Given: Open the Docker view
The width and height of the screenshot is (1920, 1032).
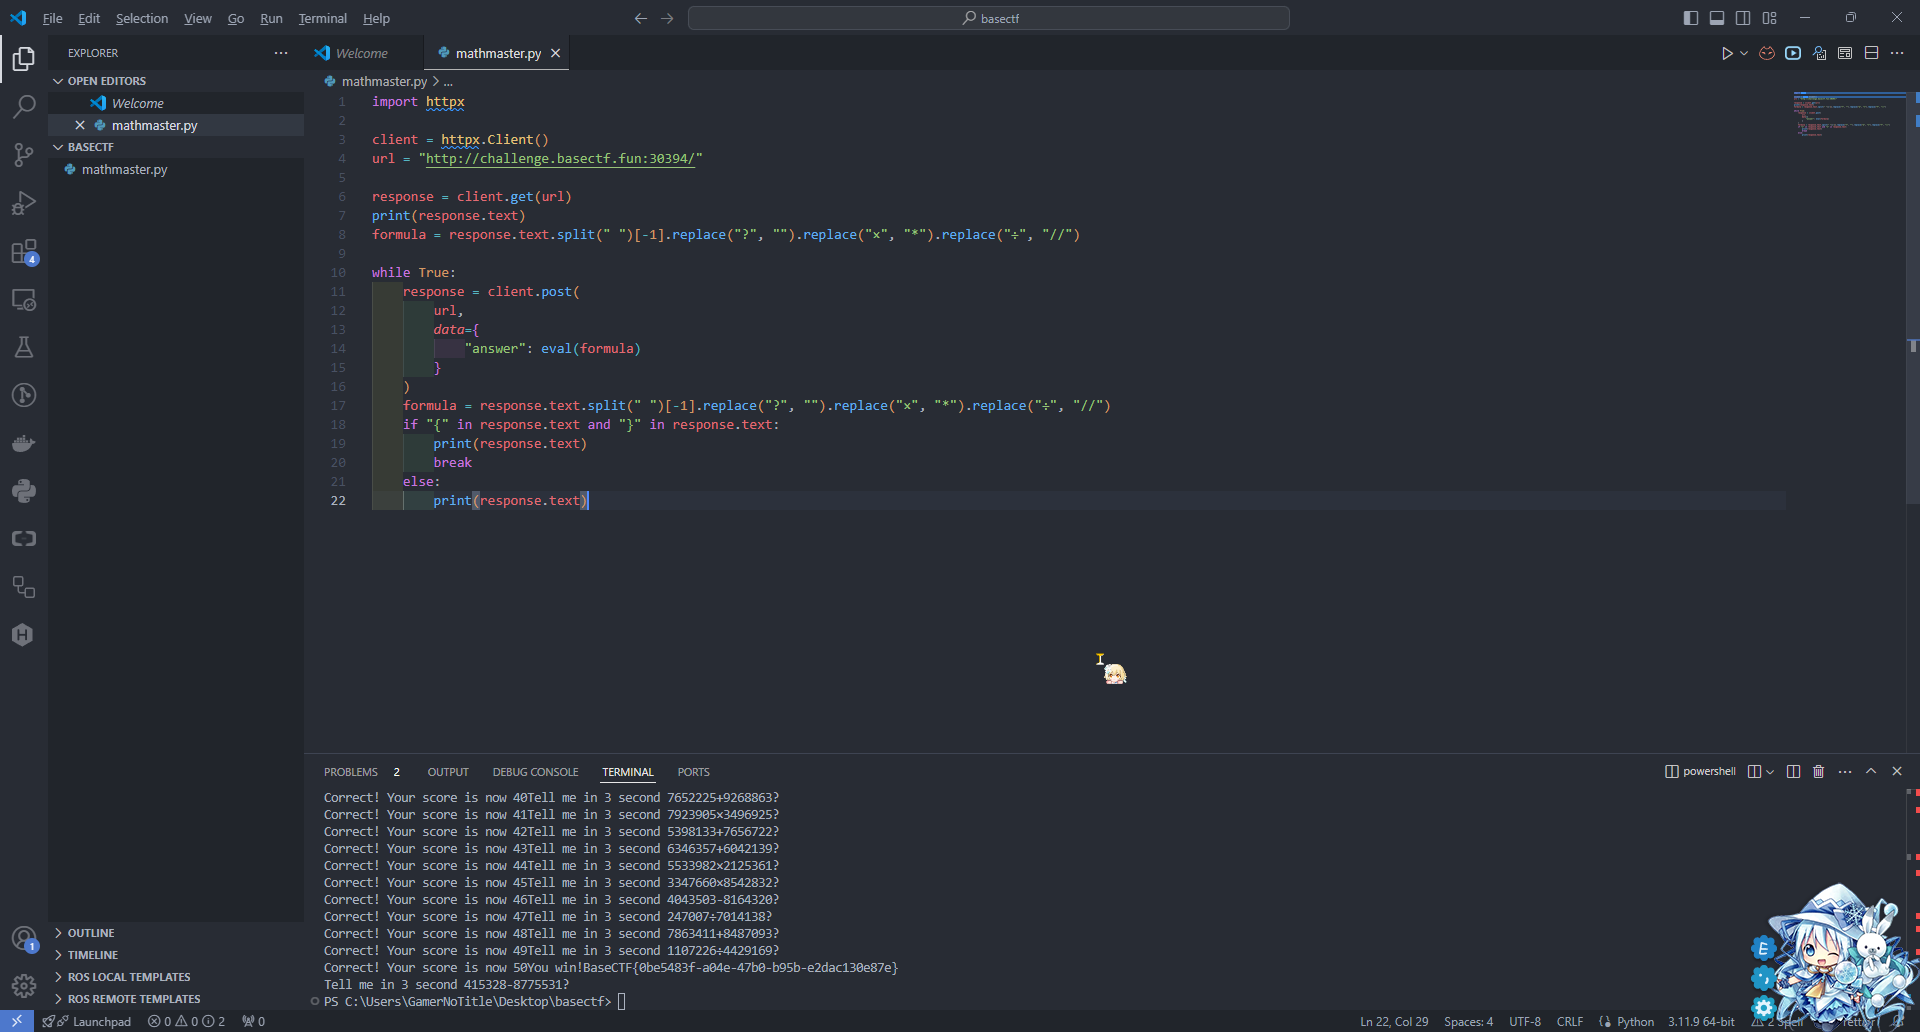Looking at the screenshot, I should pyautogui.click(x=24, y=443).
